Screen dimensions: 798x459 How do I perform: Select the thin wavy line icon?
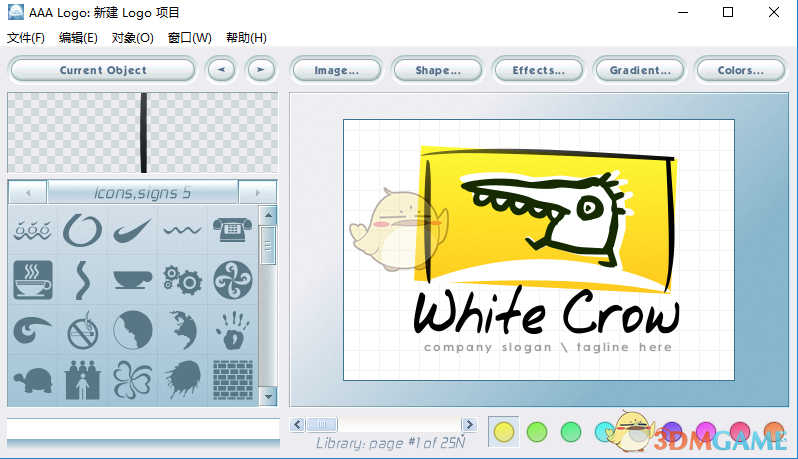coord(182,231)
